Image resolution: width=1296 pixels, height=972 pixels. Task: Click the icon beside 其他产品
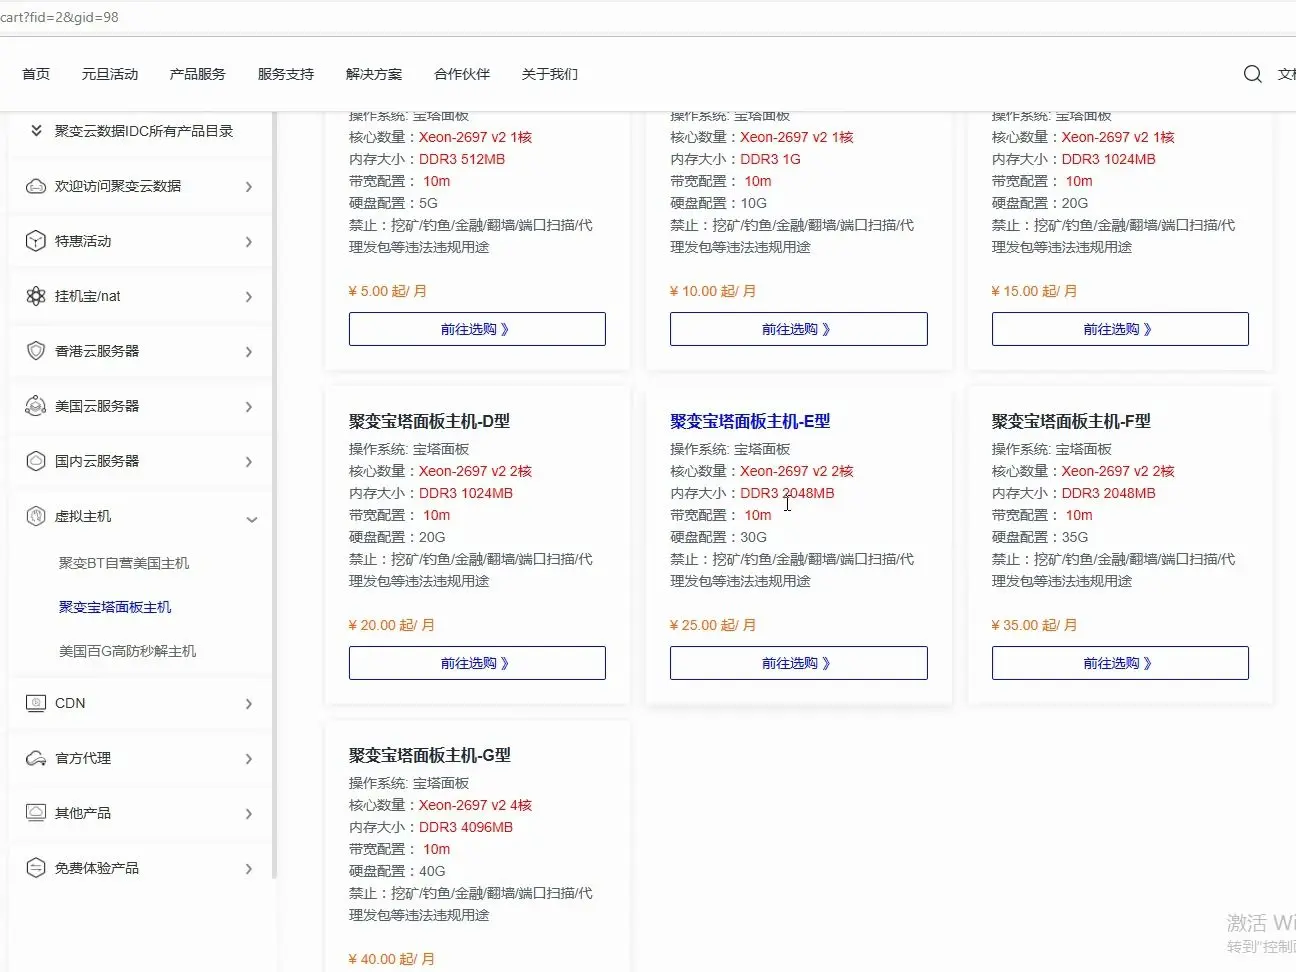[36, 813]
